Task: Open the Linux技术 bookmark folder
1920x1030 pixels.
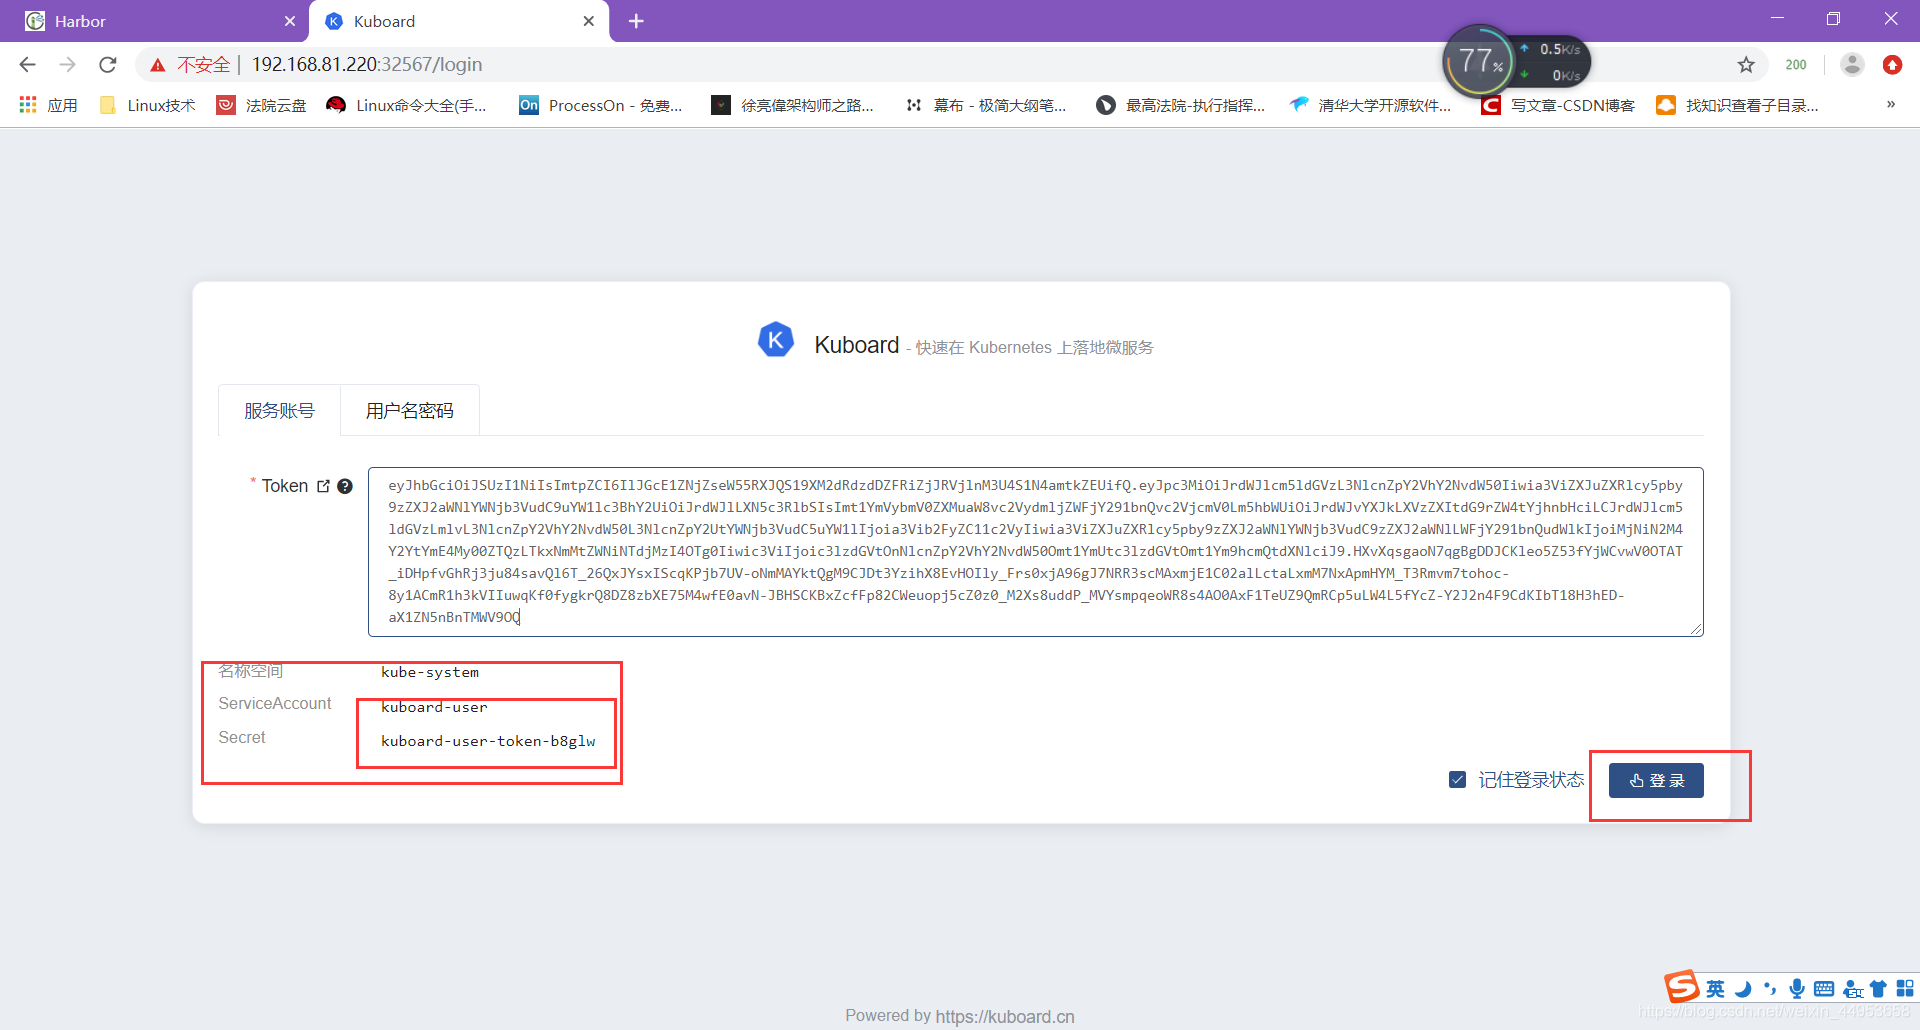Action: tap(148, 105)
